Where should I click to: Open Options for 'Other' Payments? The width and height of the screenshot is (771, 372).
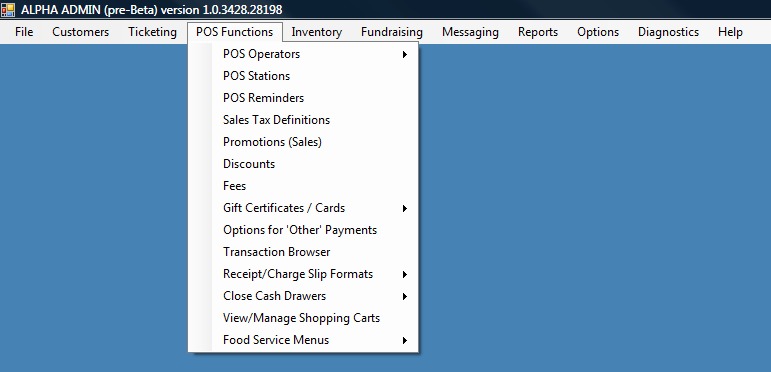[303, 230]
